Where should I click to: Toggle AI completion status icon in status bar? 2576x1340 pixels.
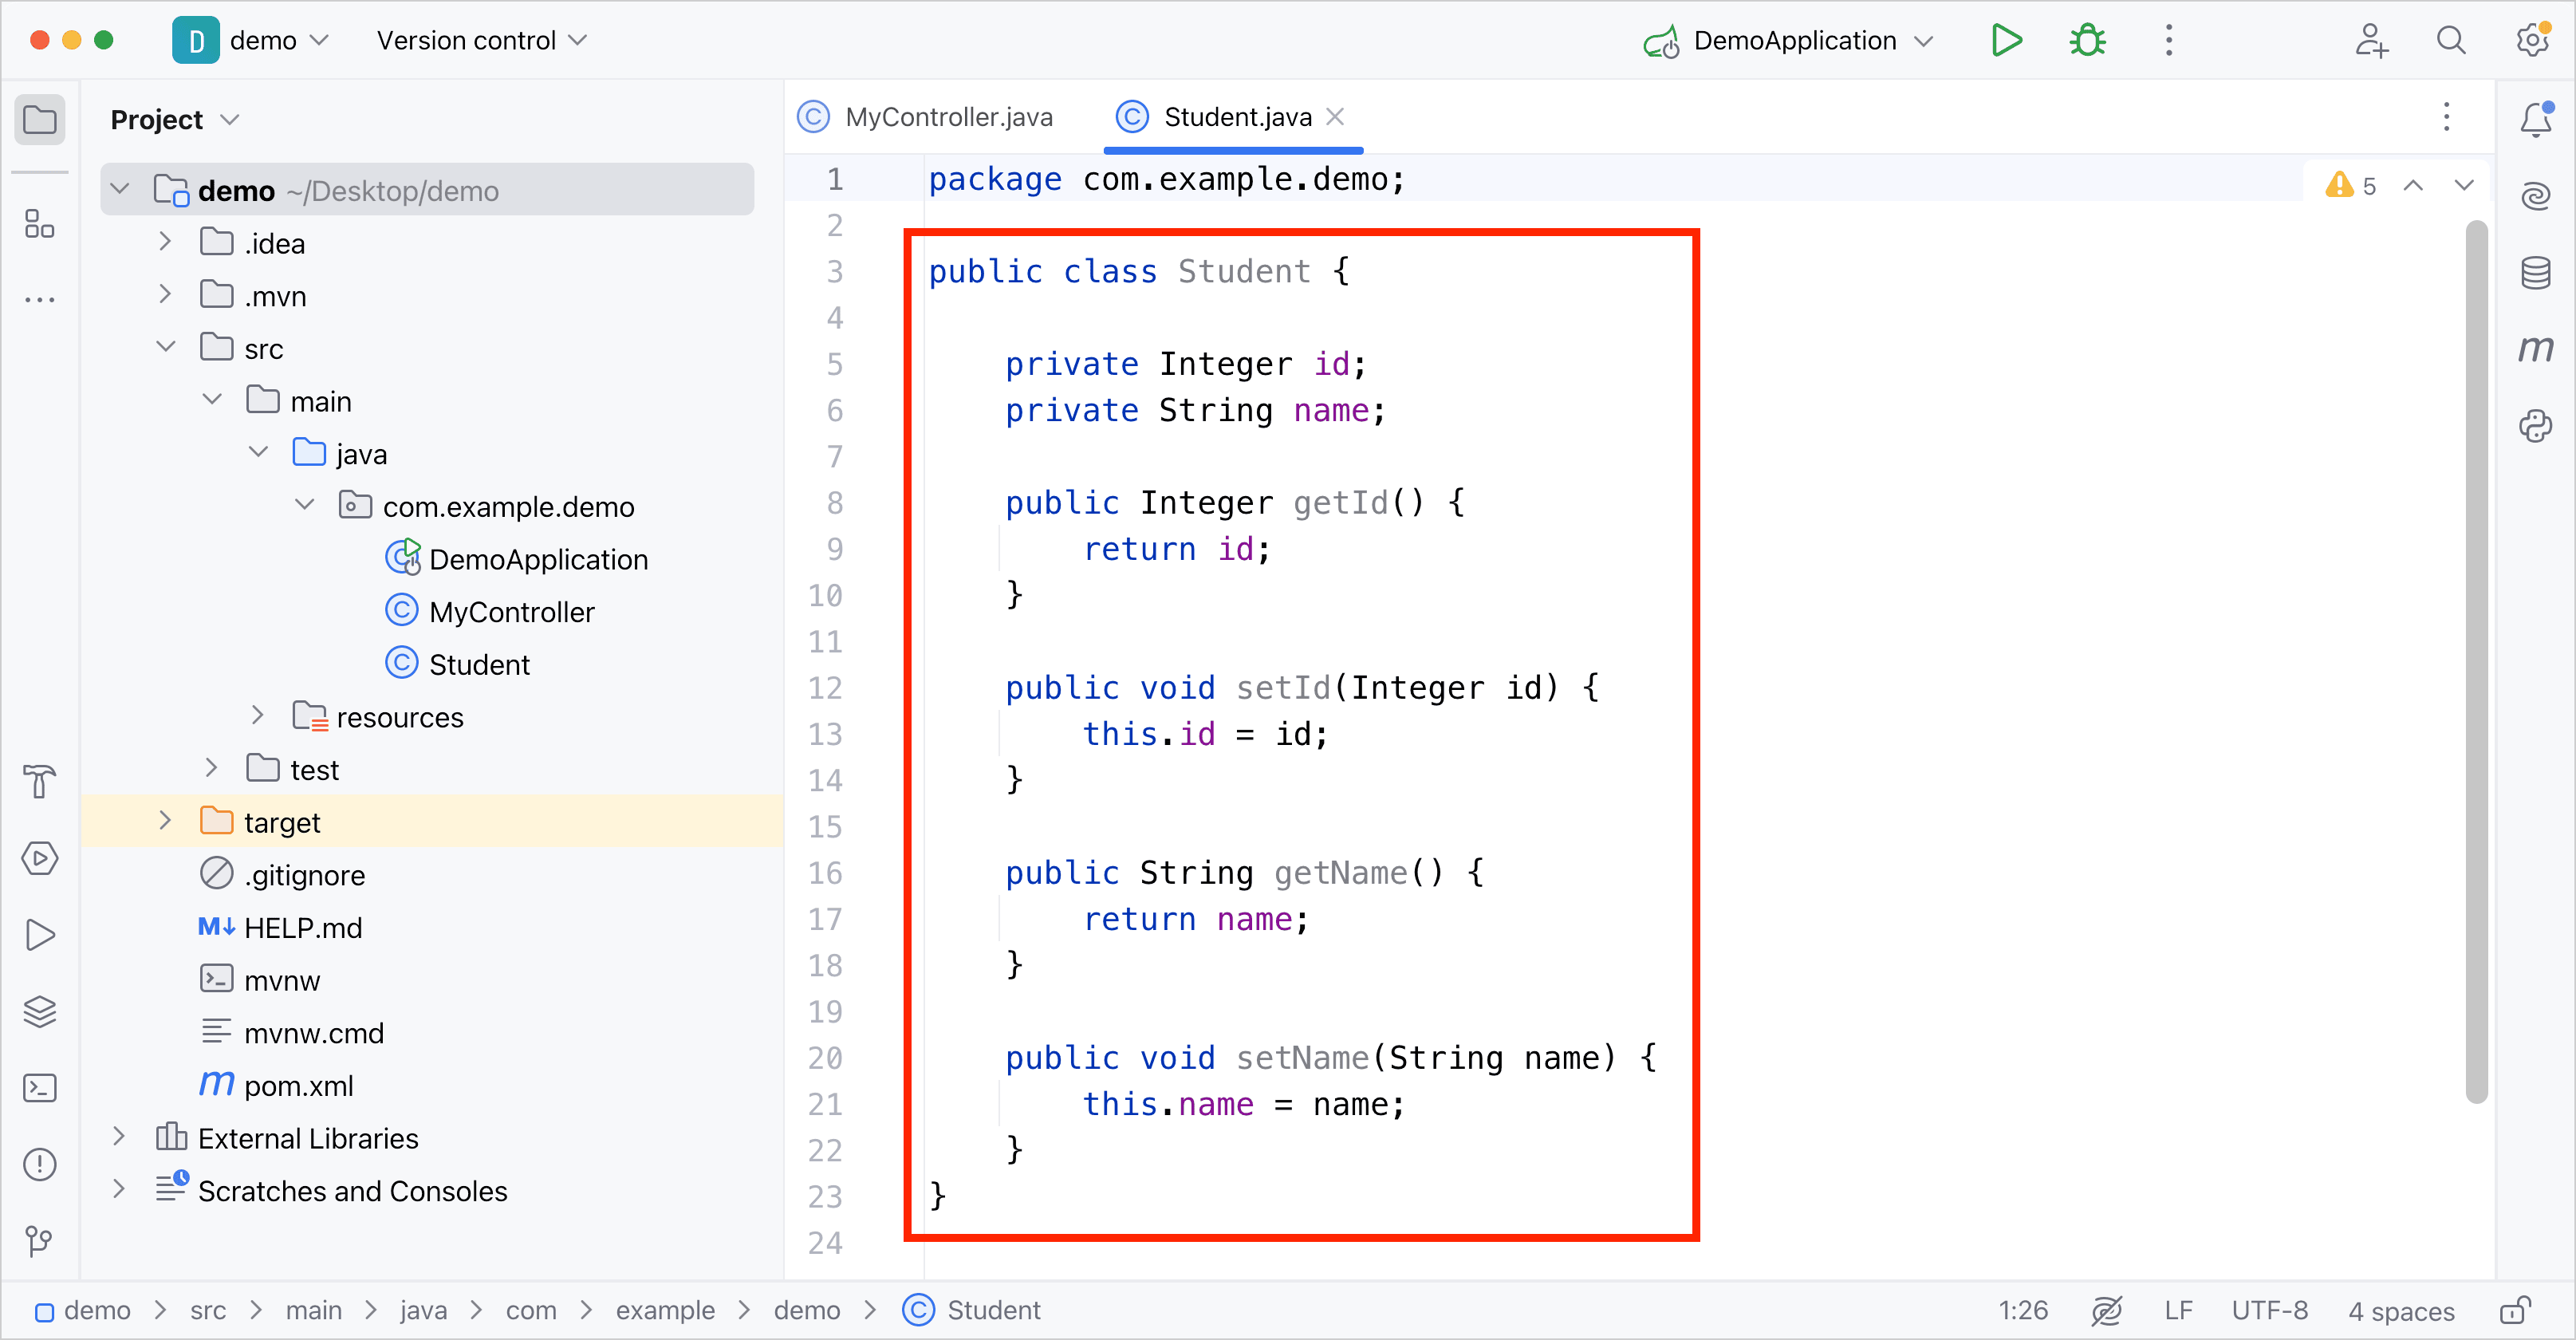tap(2106, 1310)
